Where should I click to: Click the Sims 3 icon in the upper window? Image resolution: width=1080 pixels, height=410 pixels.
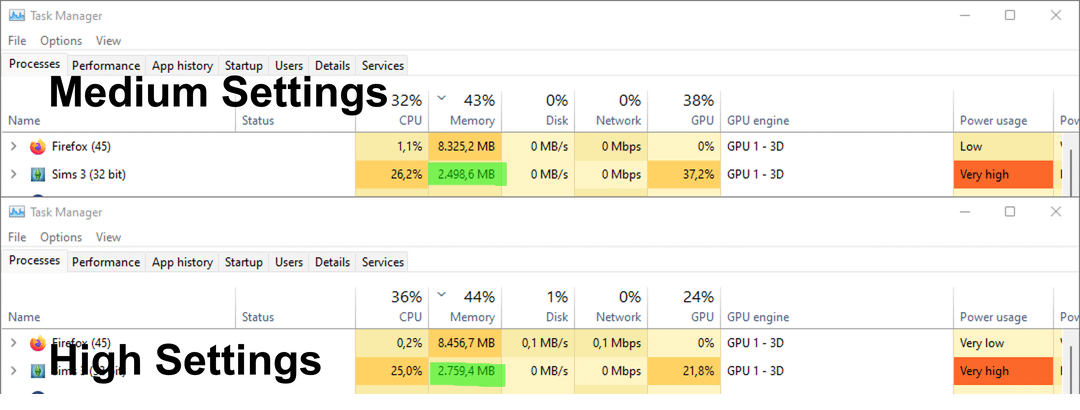pos(38,175)
